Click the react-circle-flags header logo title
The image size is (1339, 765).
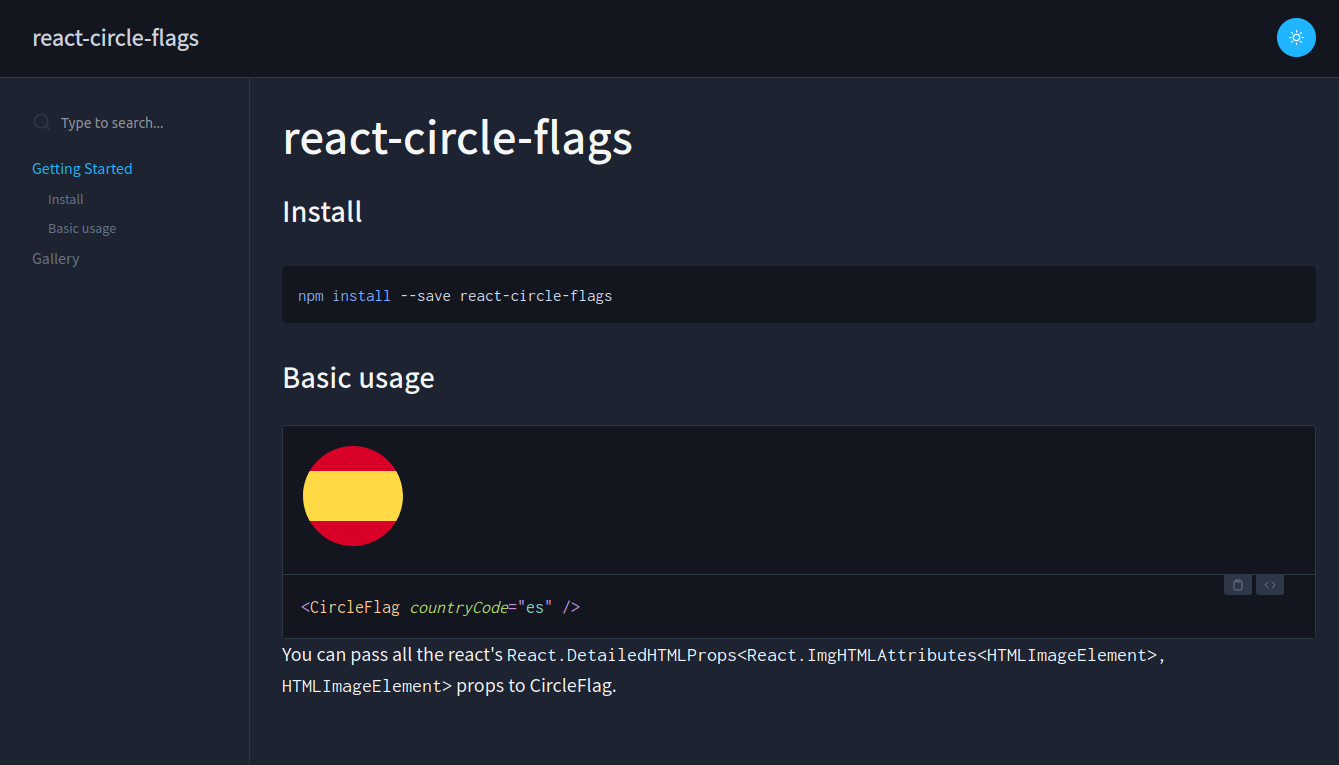click(x=116, y=38)
